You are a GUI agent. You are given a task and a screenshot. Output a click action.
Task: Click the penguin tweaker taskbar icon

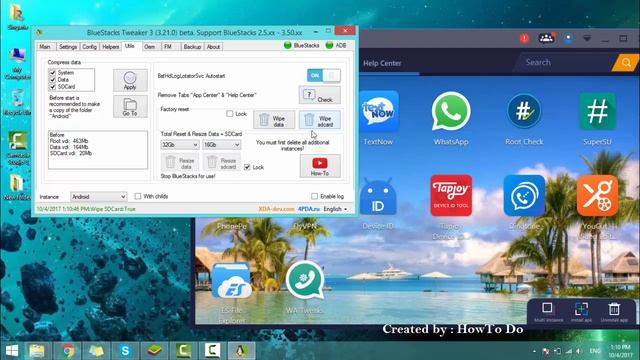241,351
